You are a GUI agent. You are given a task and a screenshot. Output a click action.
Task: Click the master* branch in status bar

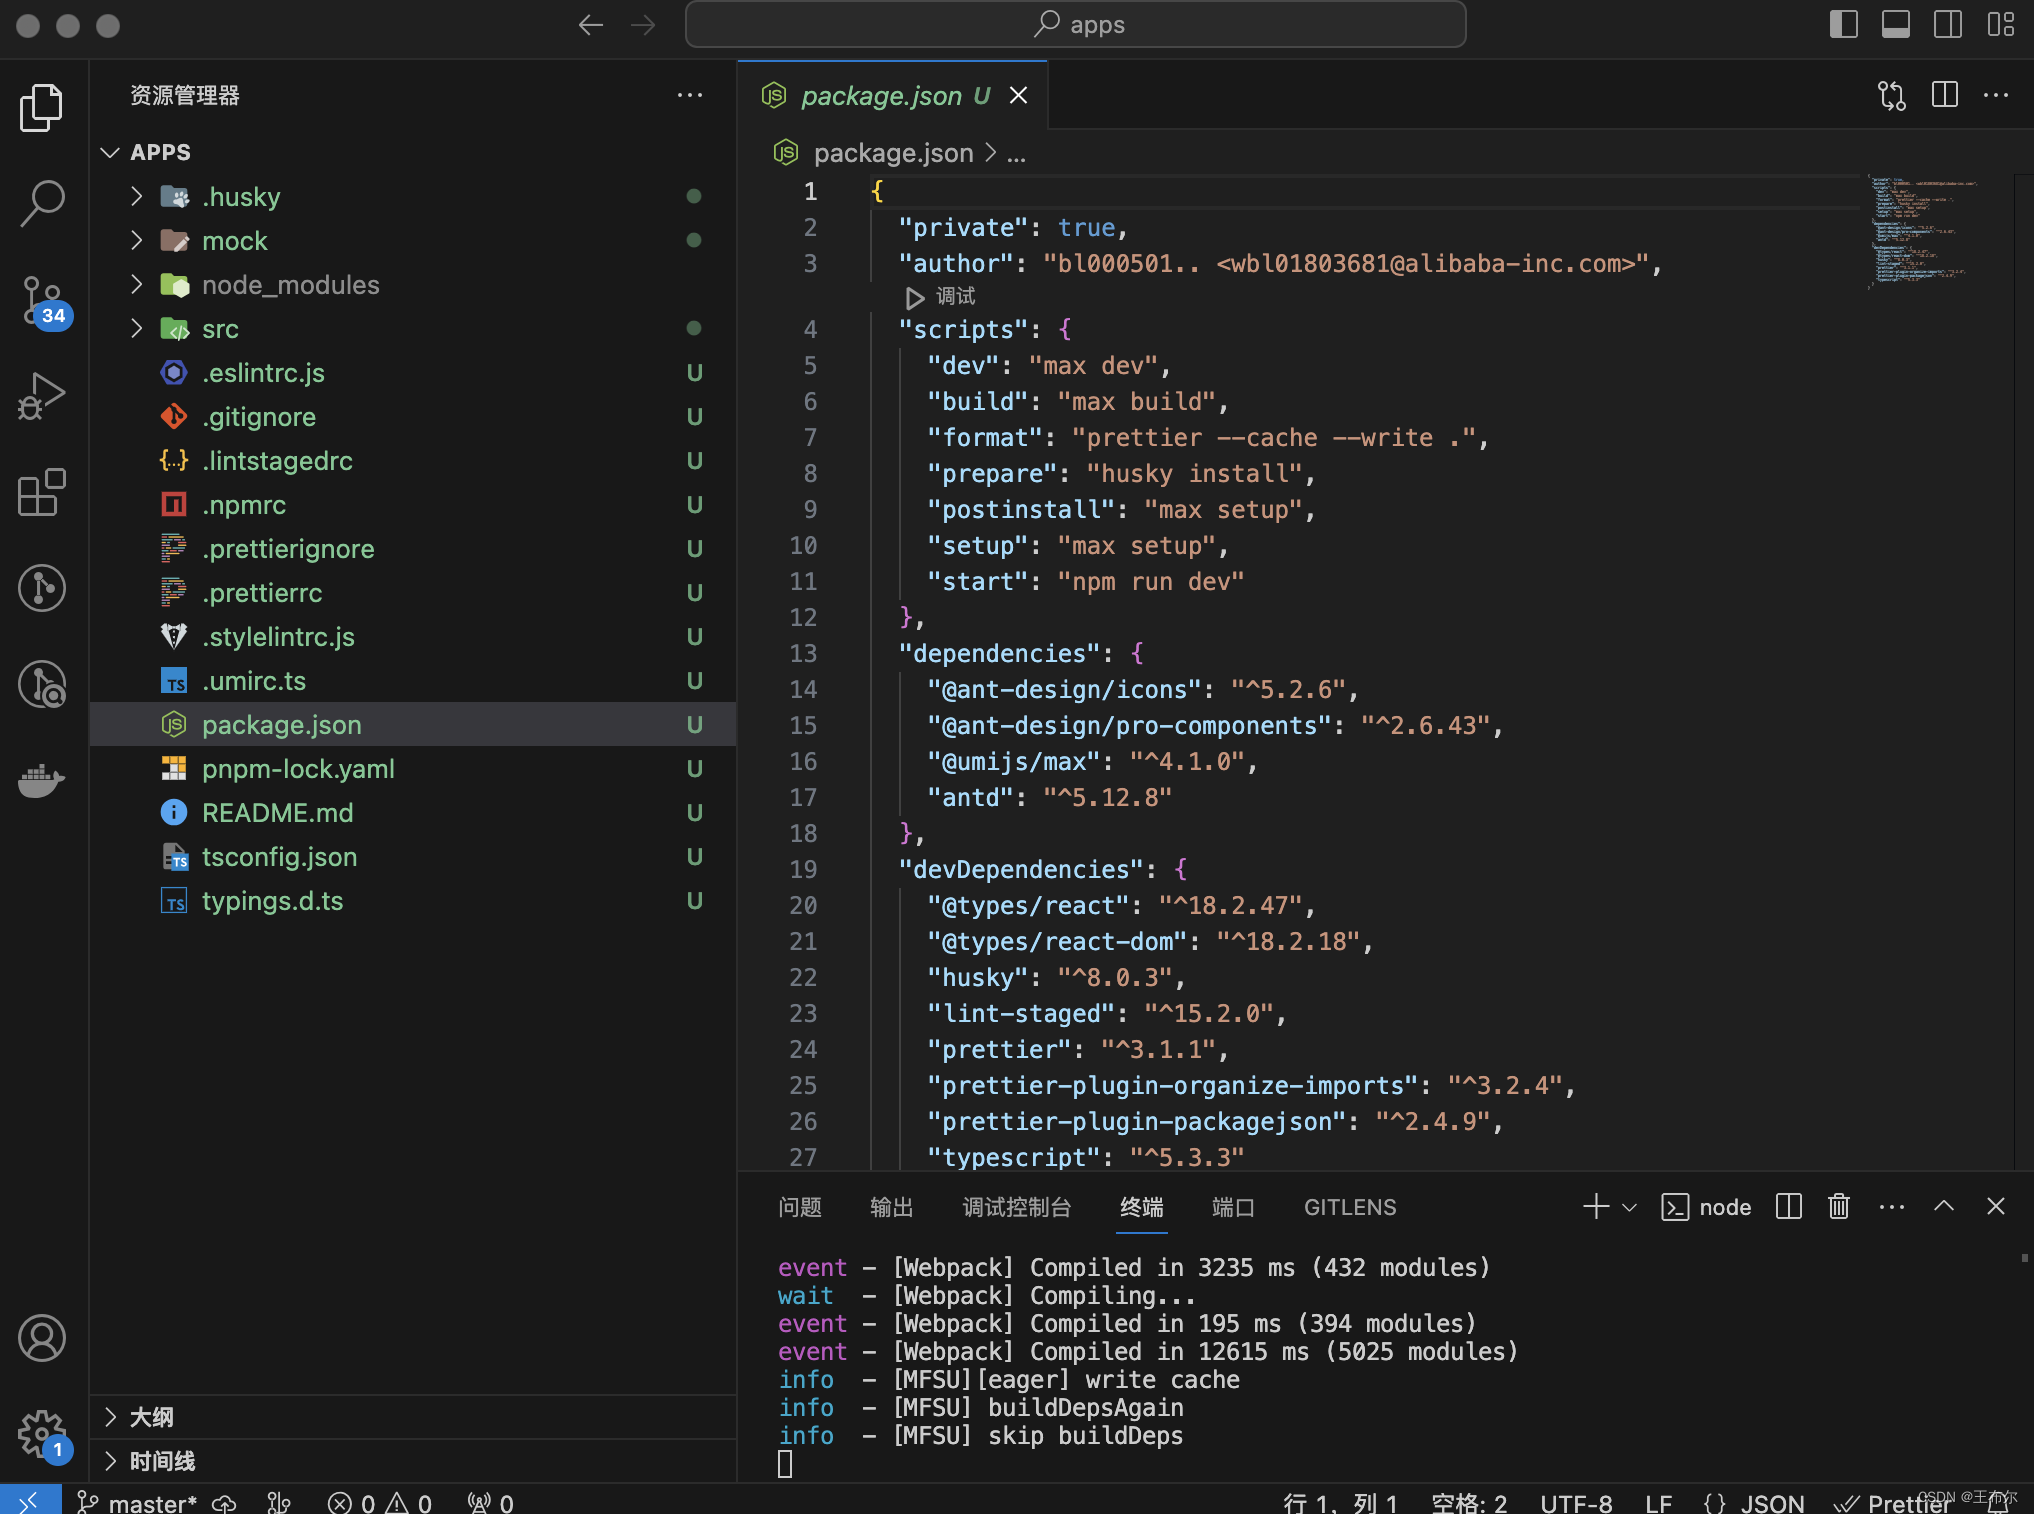152,1503
